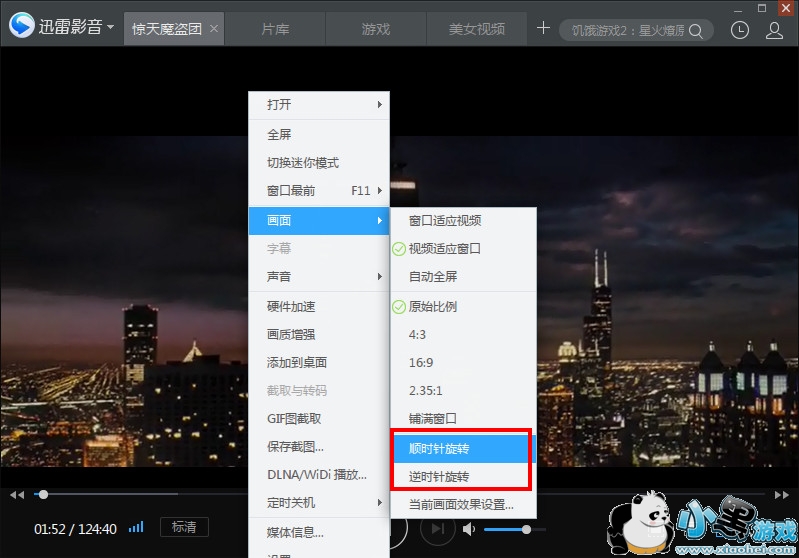The height and width of the screenshot is (558, 799).
Task: Add a new tab with plus icon
Action: click(x=543, y=28)
